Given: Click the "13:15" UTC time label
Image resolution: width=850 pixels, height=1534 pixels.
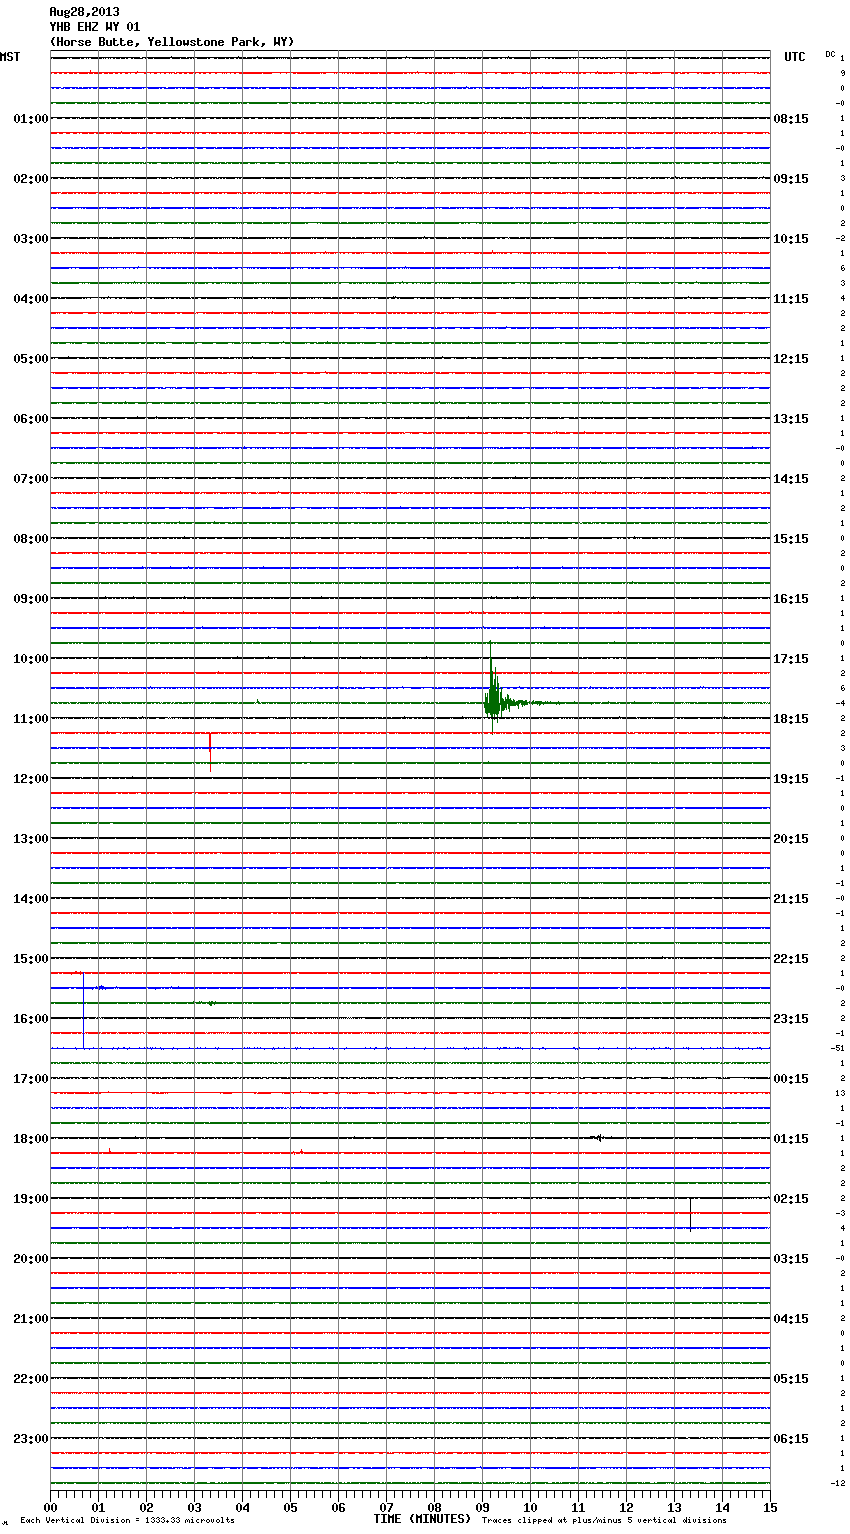Looking at the screenshot, I should coord(791,419).
